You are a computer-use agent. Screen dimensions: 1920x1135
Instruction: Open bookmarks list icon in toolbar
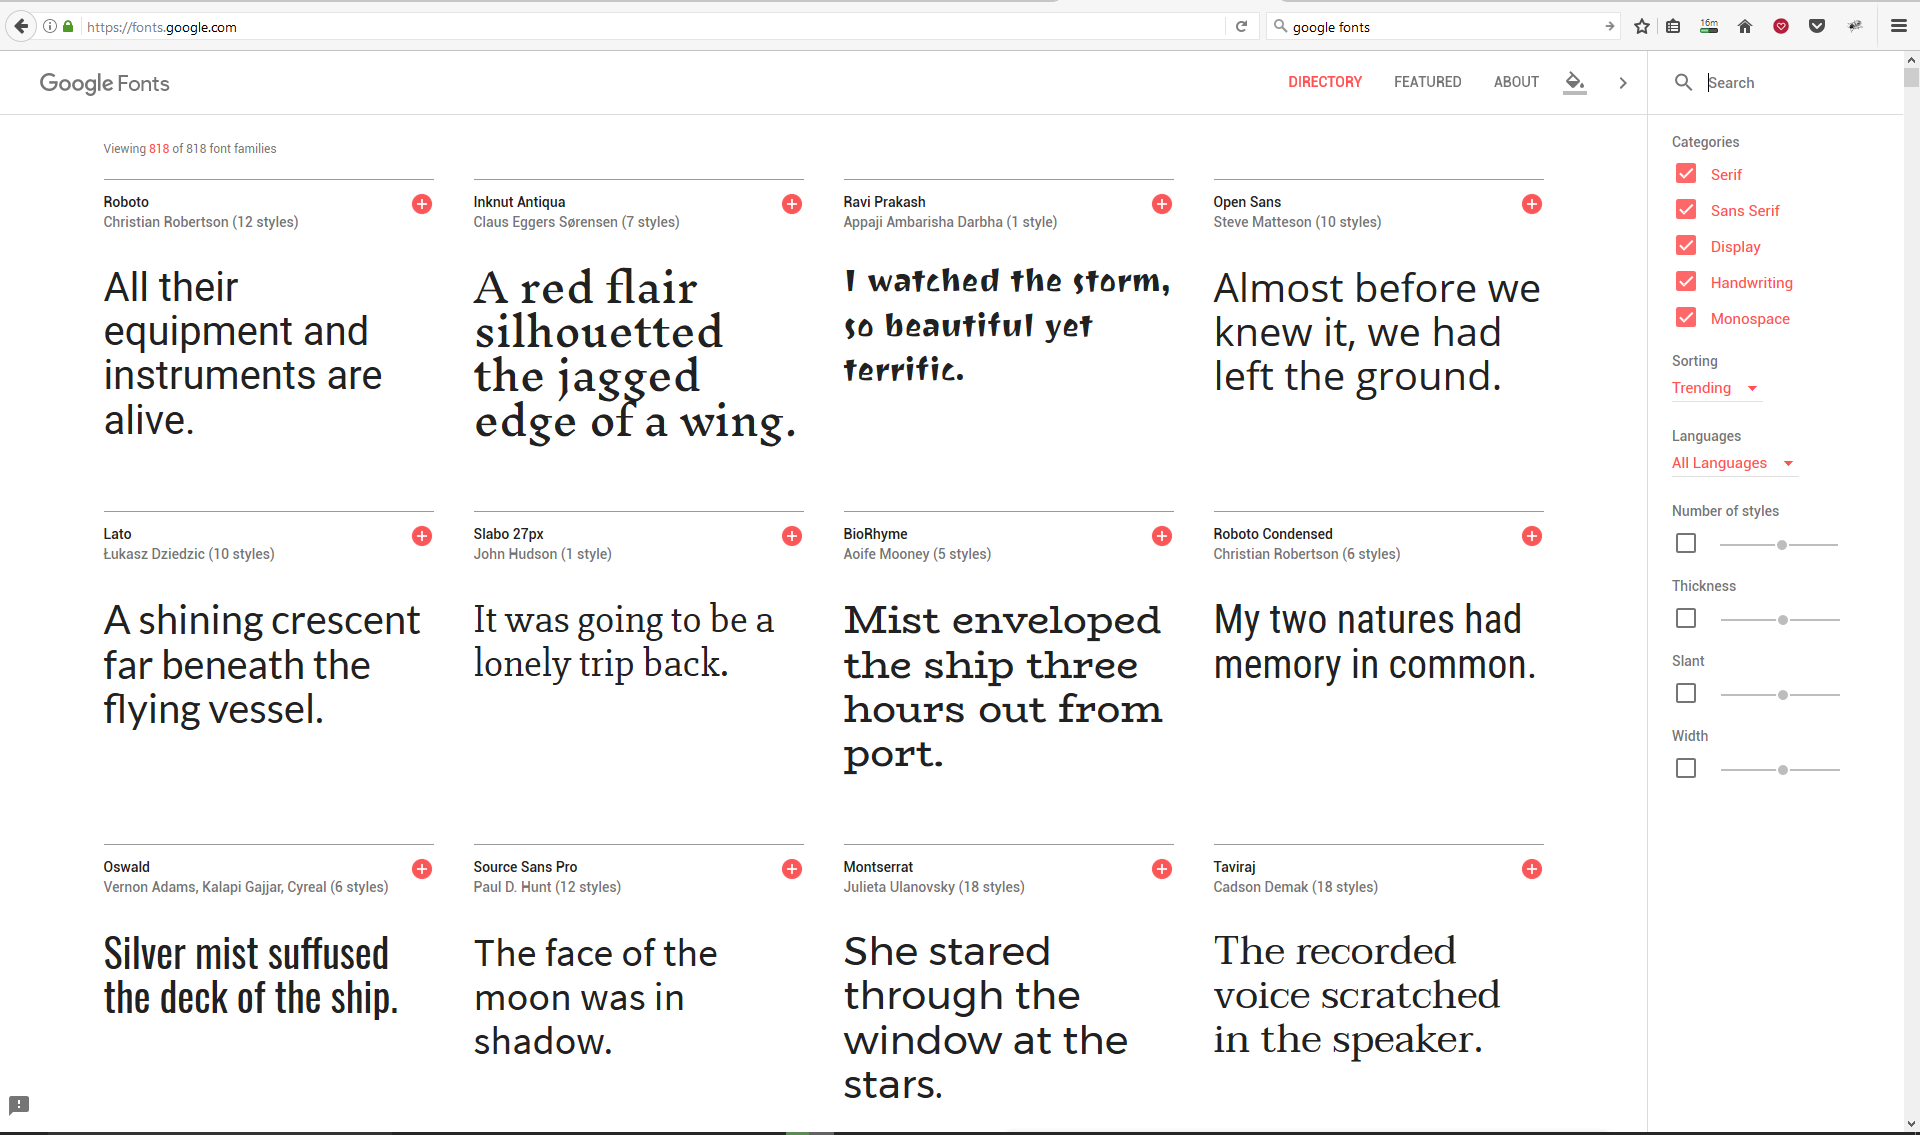pyautogui.click(x=1673, y=26)
